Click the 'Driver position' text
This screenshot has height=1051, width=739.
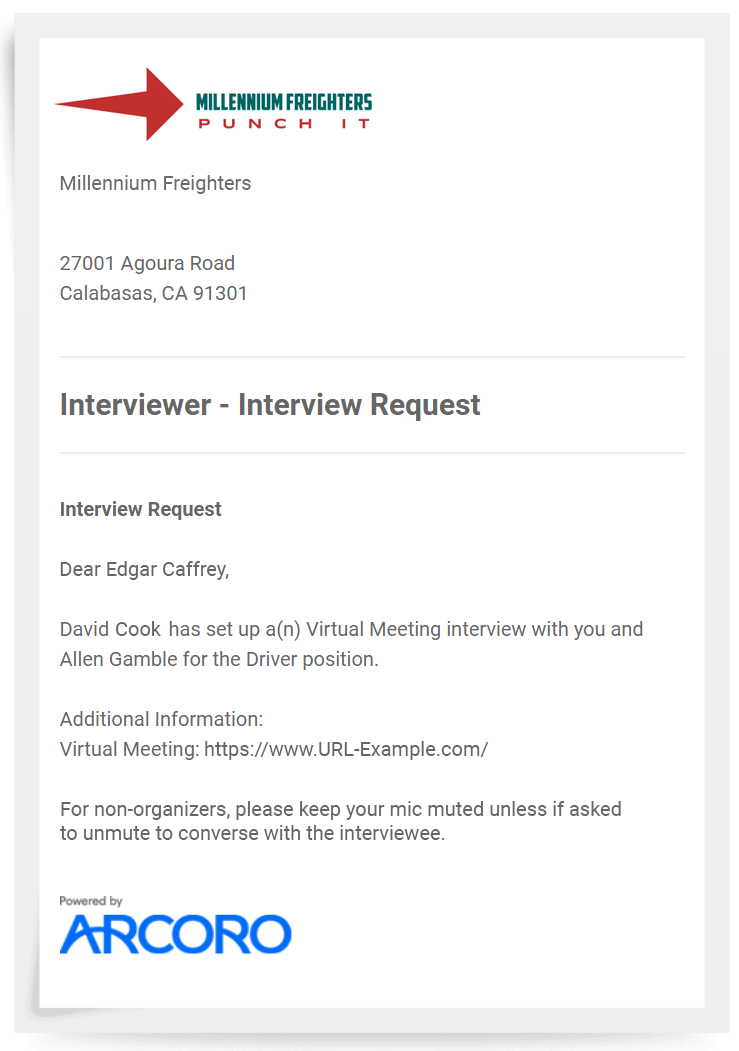[x=312, y=660]
